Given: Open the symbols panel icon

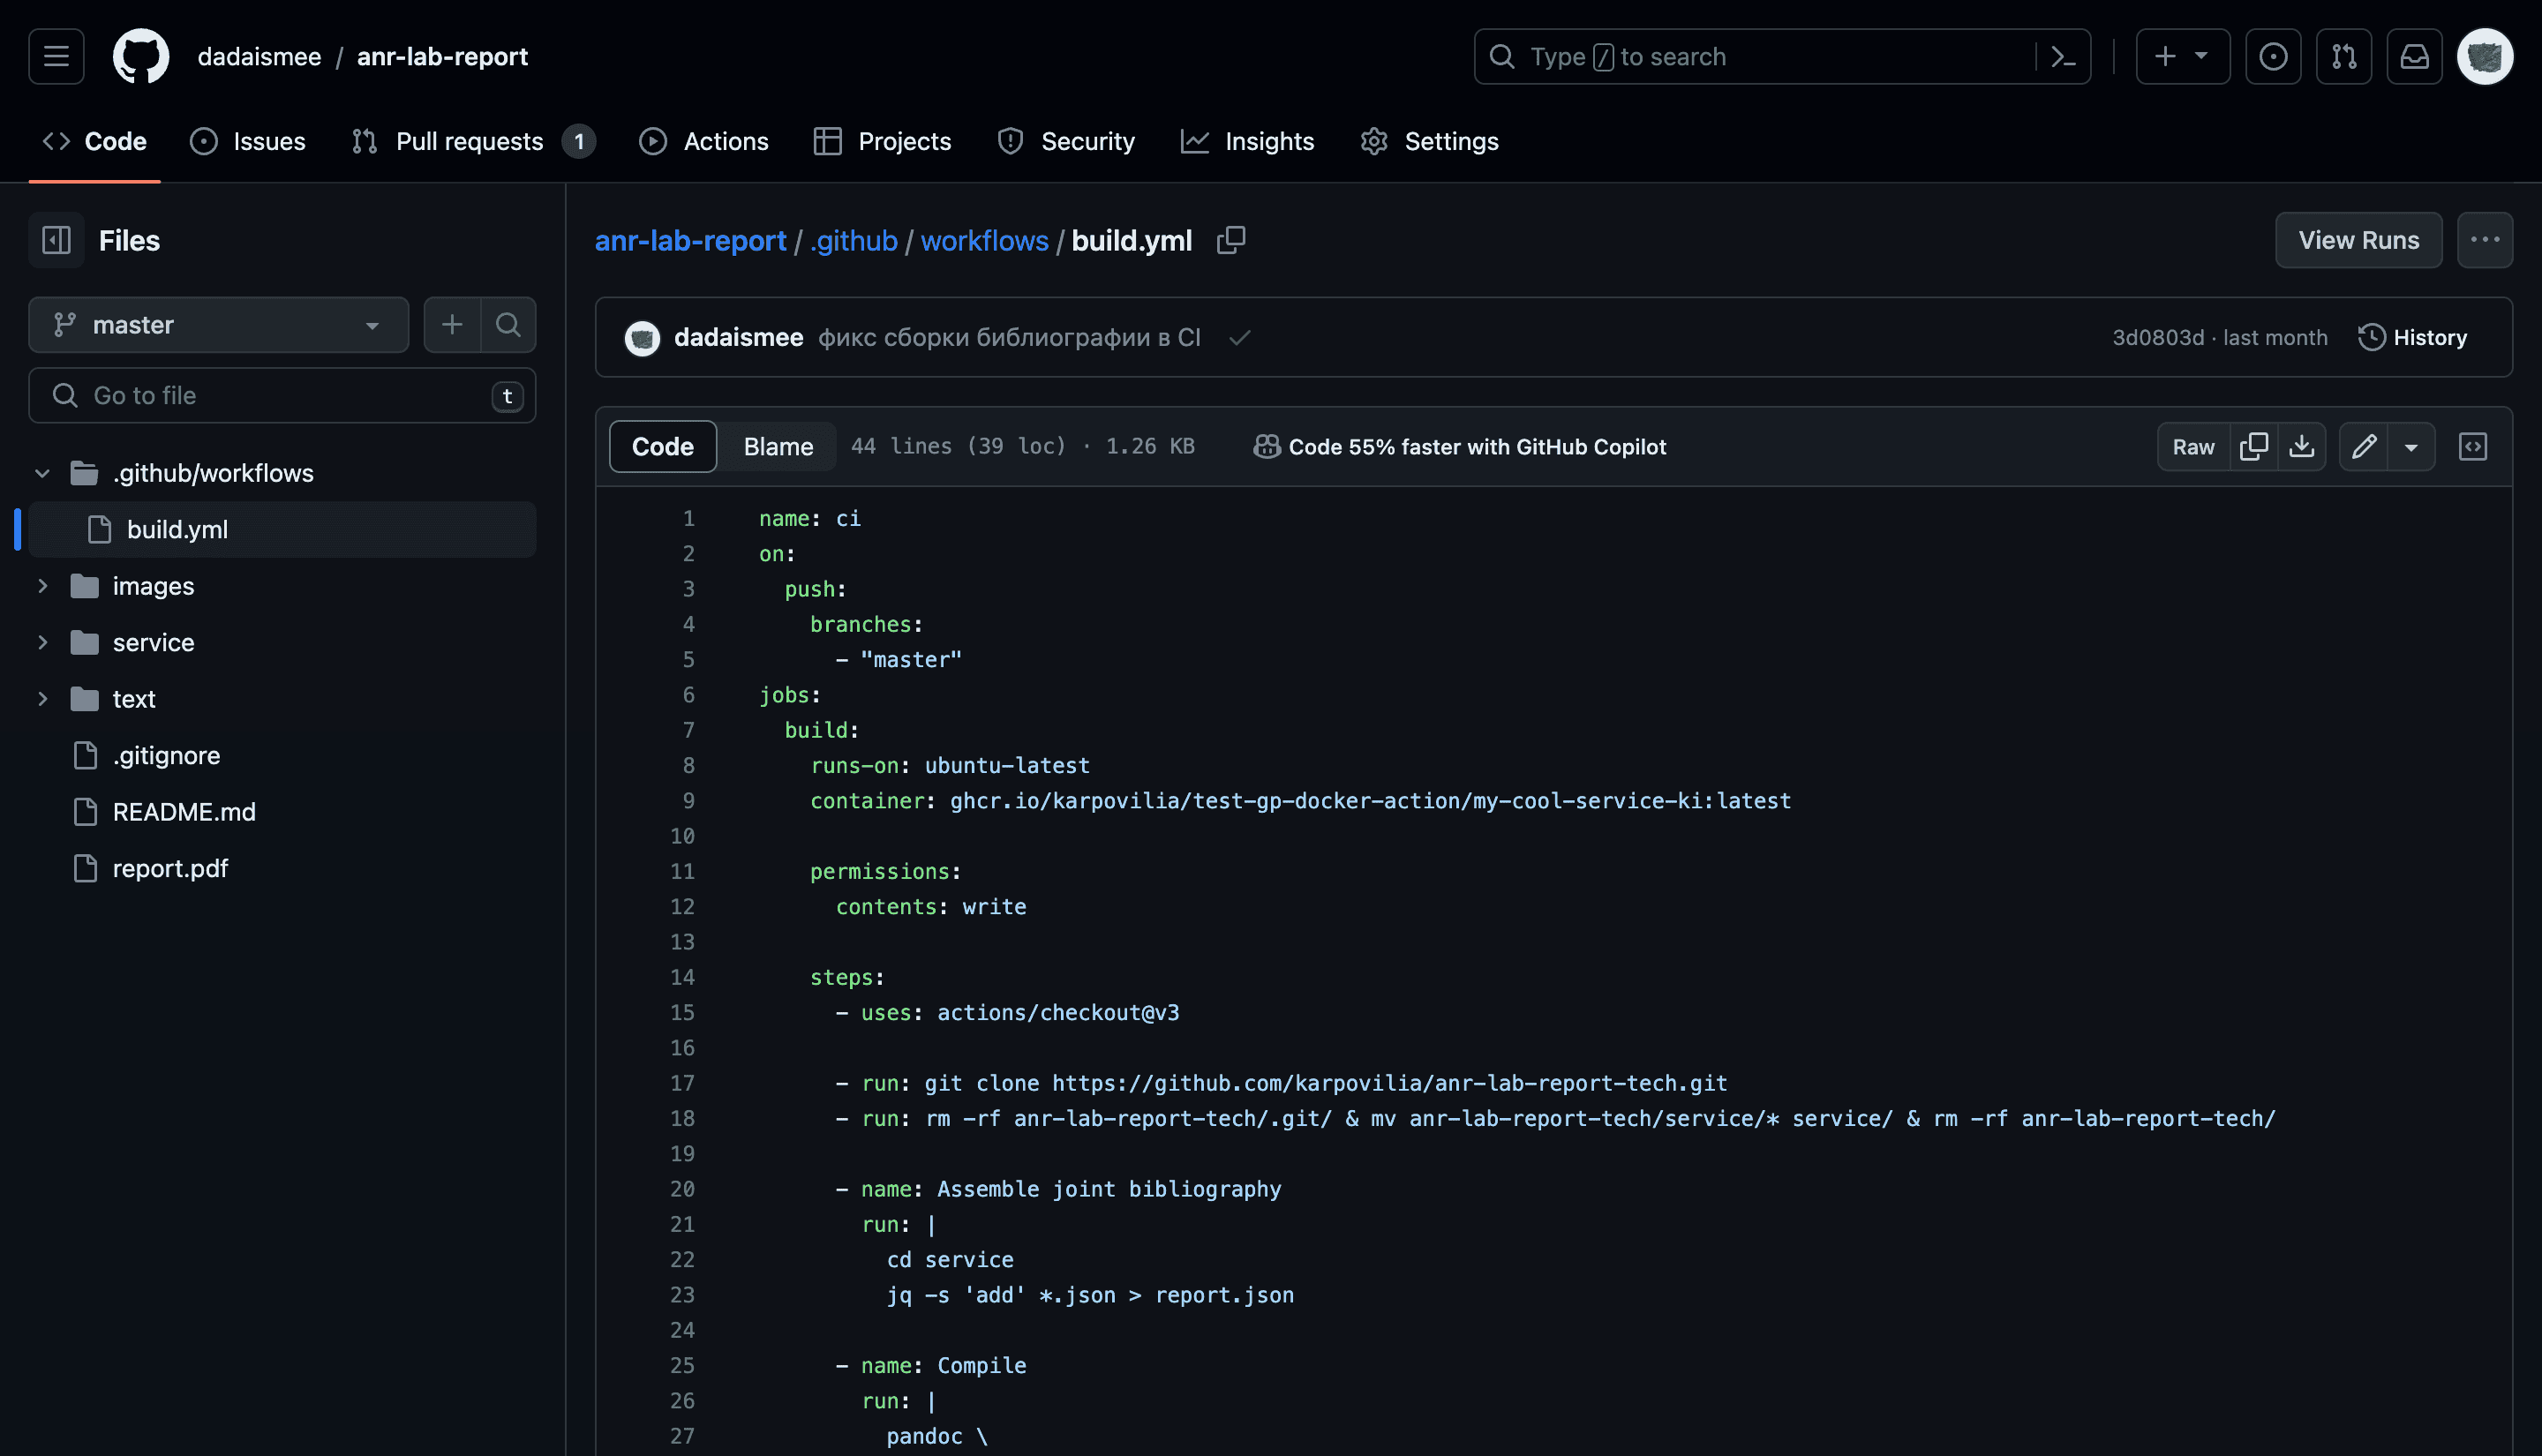Looking at the screenshot, I should (2473, 446).
